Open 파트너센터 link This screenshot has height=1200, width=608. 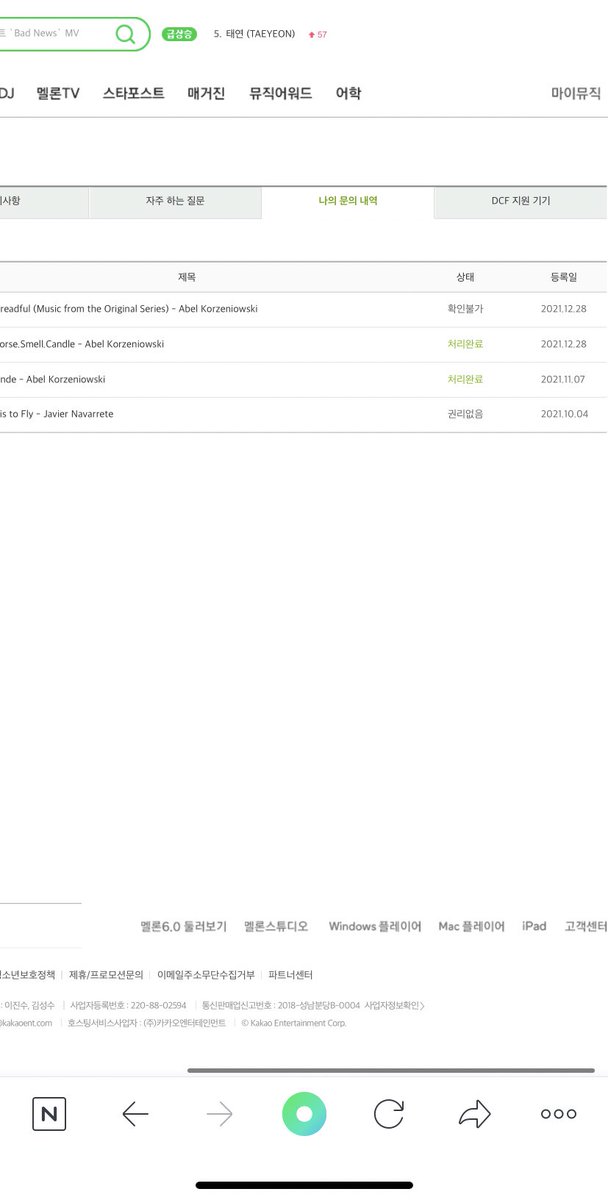(291, 974)
